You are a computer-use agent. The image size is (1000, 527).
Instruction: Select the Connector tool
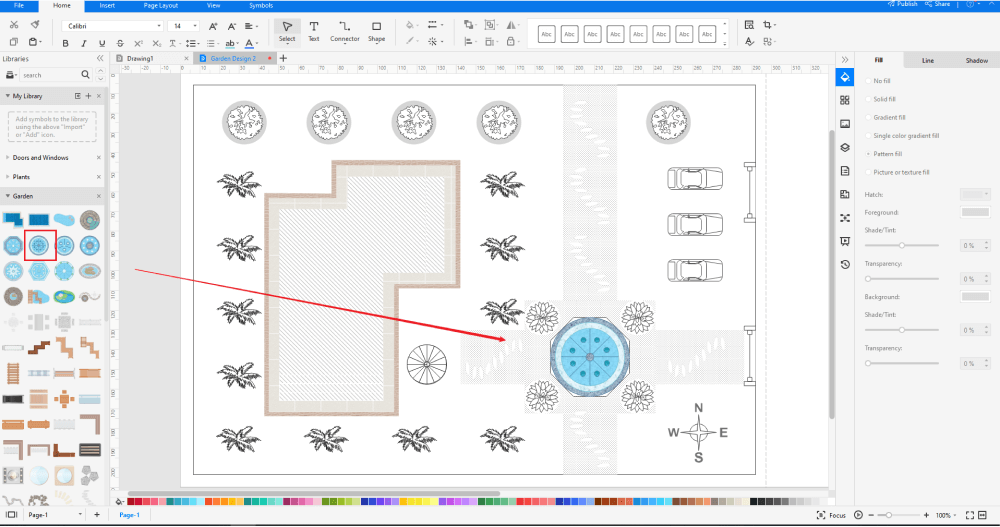tap(344, 31)
